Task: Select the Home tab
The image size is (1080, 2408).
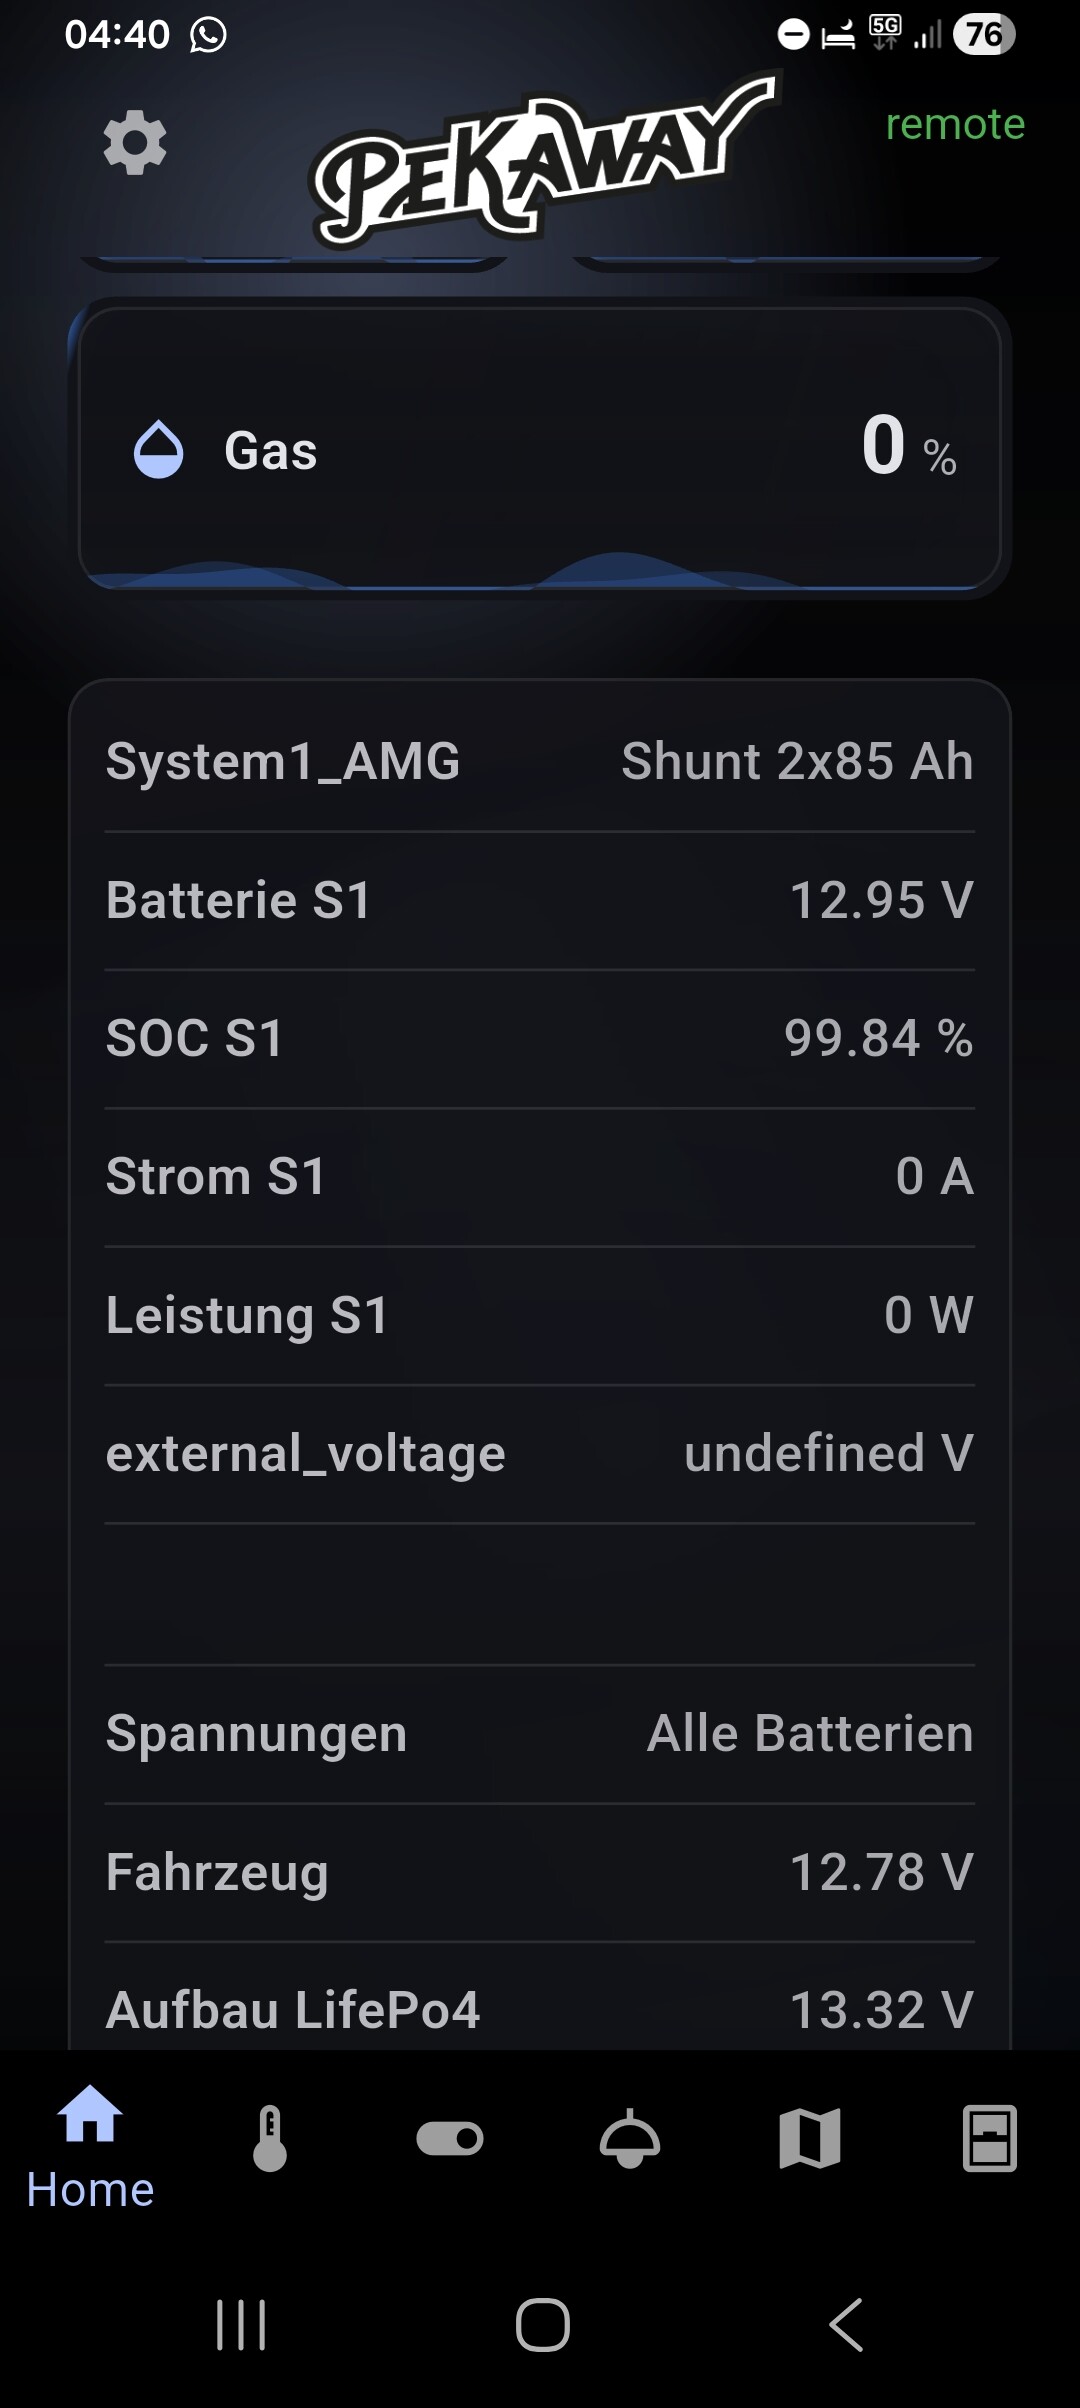Action: 90,2147
